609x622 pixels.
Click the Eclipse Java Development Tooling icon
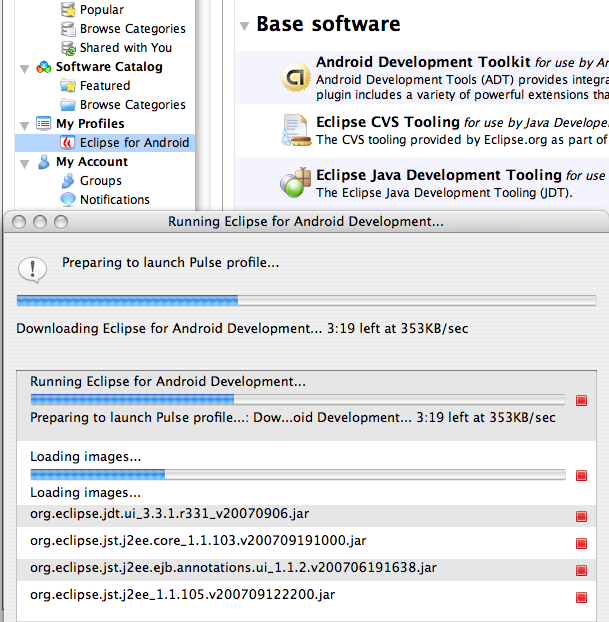(295, 183)
